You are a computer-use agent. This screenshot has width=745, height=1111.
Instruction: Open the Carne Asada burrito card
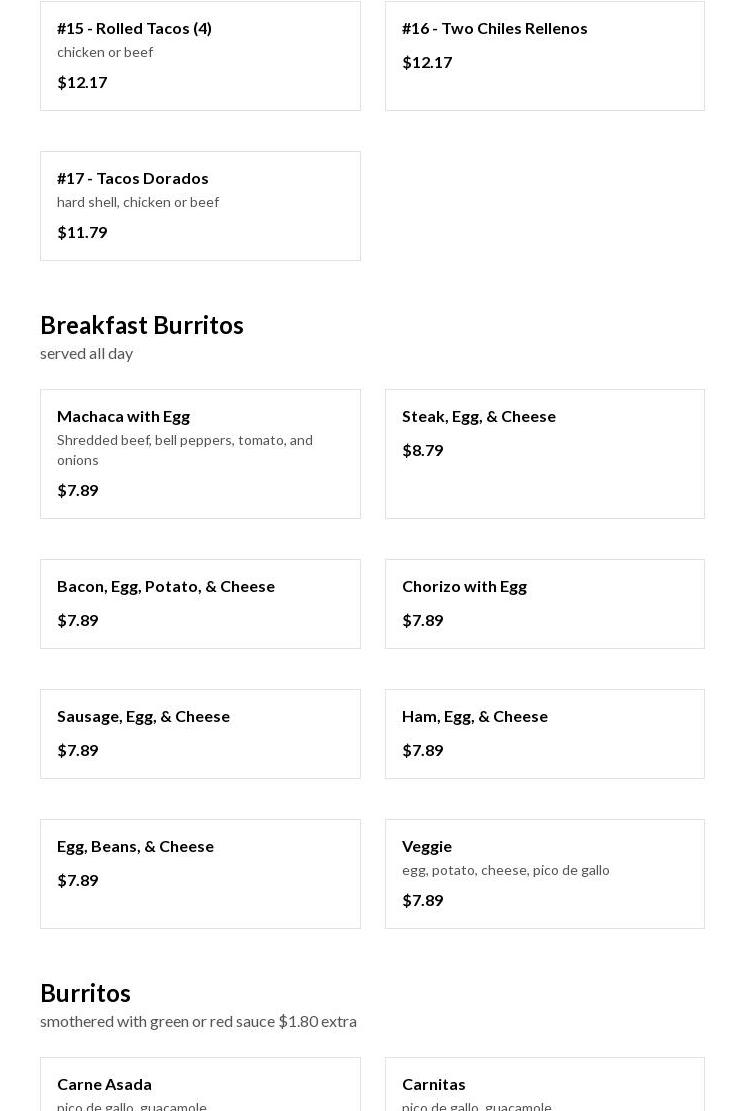pyautogui.click(x=200, y=1085)
